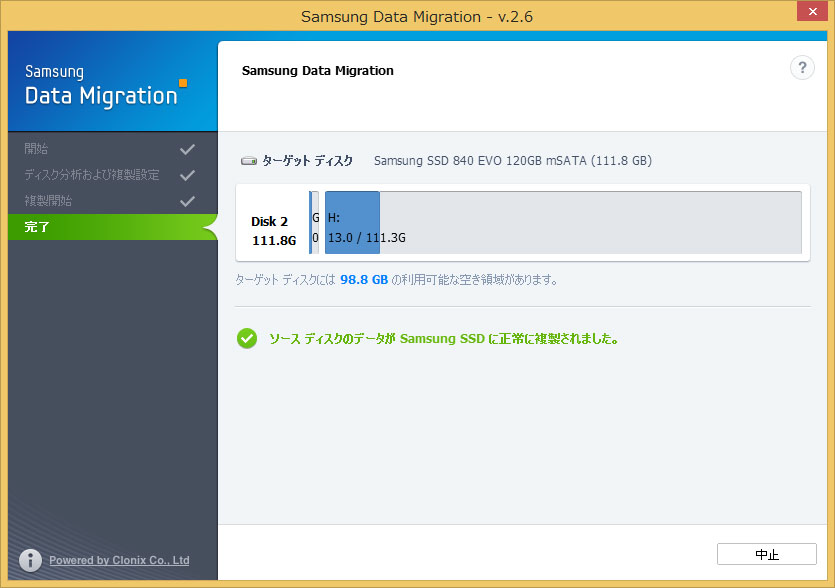Click the small G partition segment
The width and height of the screenshot is (835, 588).
coord(315,222)
